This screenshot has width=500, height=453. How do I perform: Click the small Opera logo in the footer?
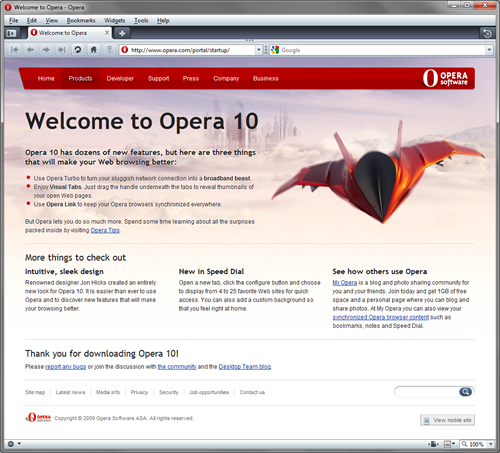tap(38, 418)
